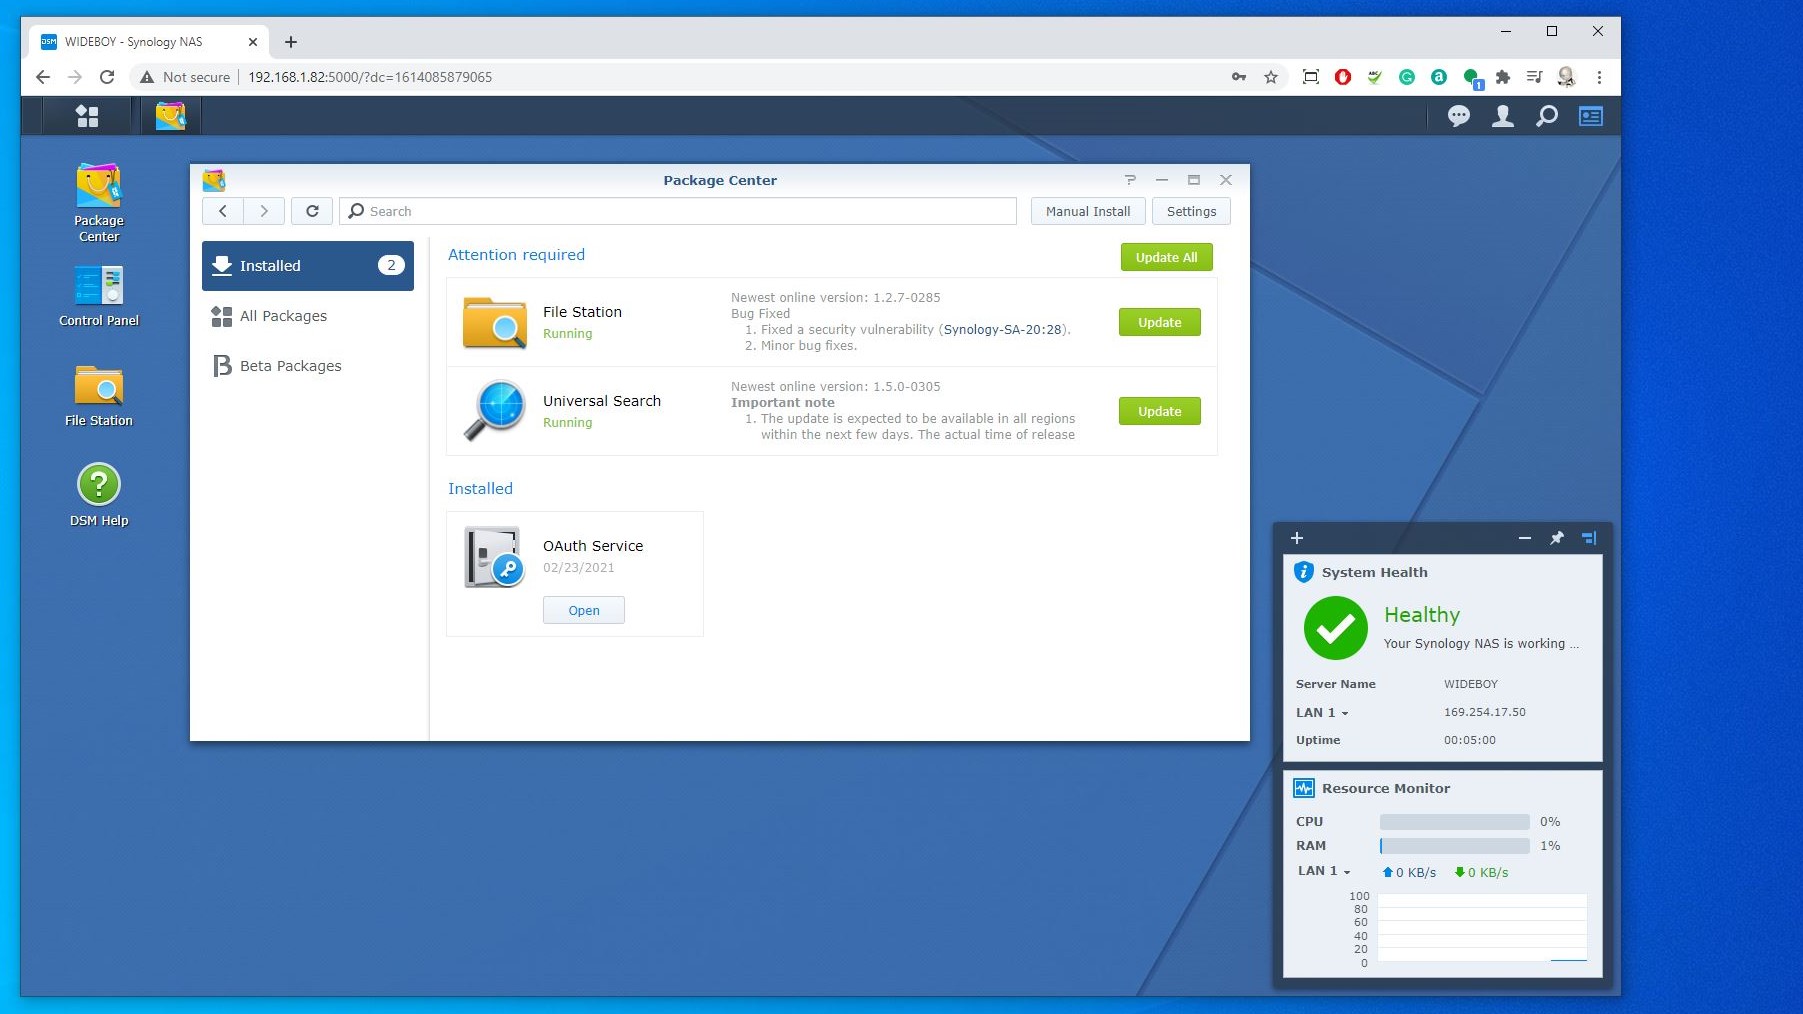
Task: Open the DSM notifications speech-bubble icon
Action: [x=1459, y=116]
